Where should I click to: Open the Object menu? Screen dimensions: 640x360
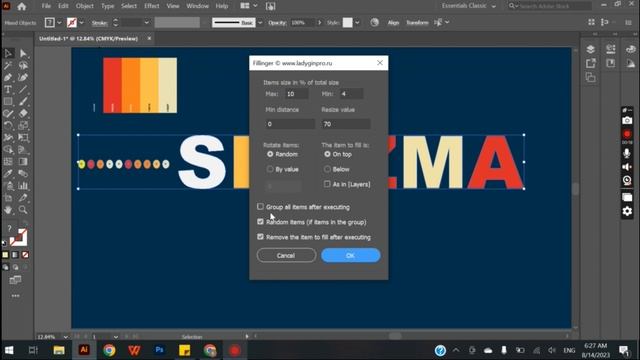(x=84, y=6)
